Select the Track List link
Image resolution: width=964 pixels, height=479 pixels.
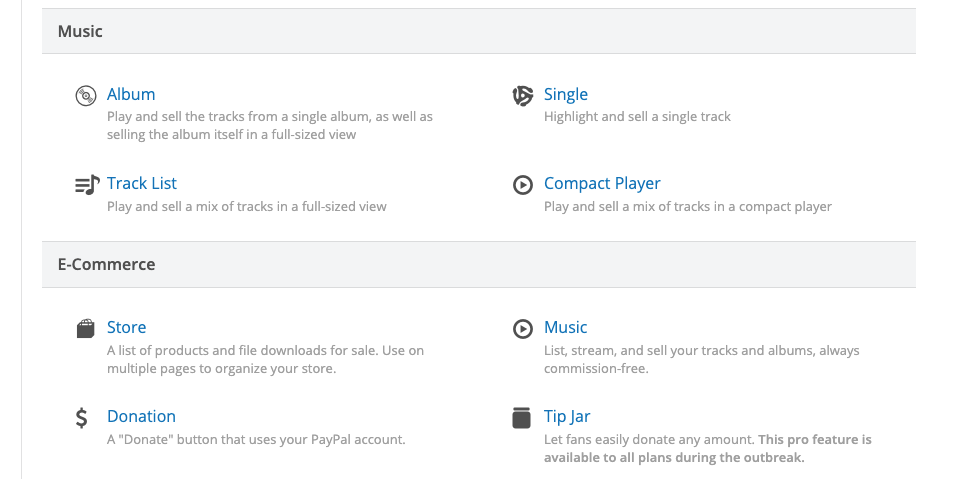click(x=141, y=183)
